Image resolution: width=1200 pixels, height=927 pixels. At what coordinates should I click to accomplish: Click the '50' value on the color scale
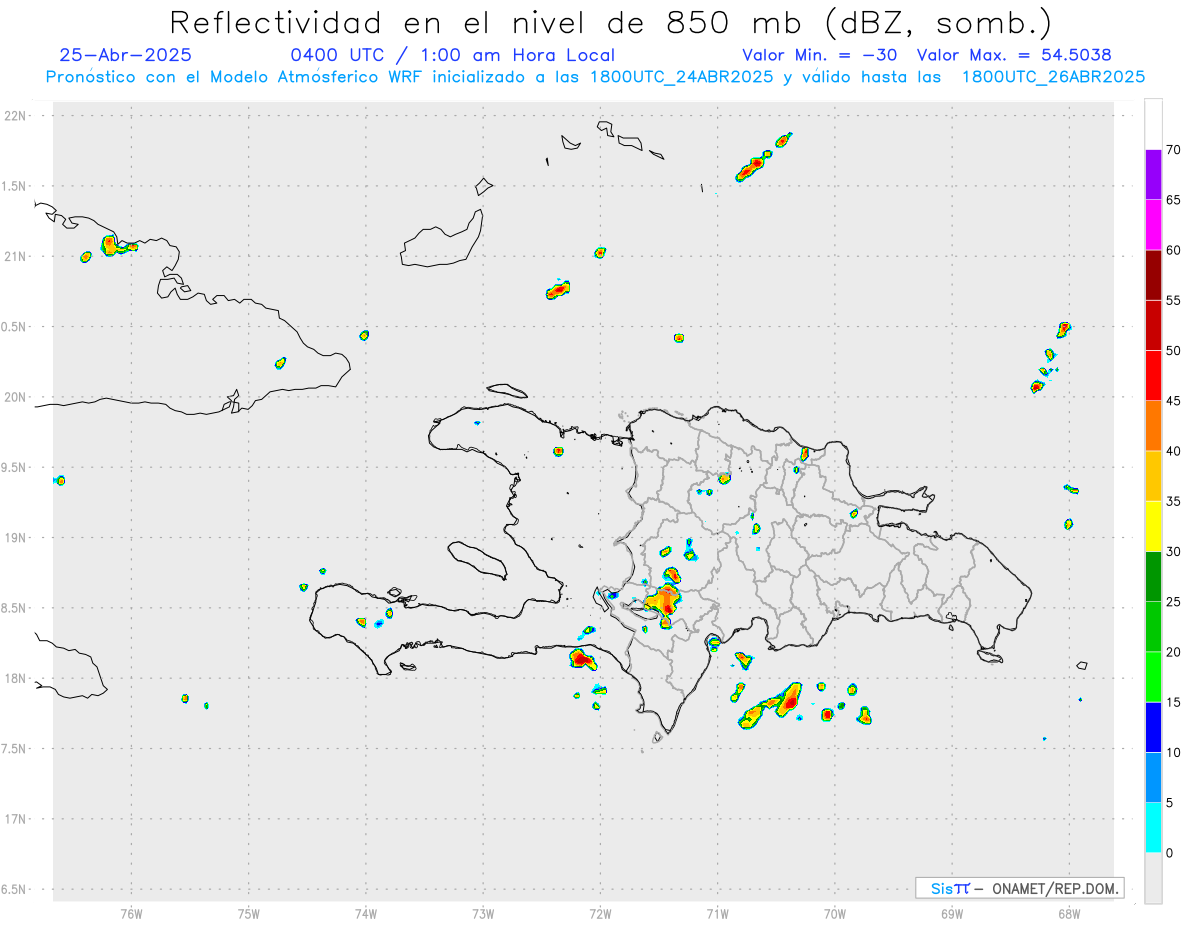pos(1175,351)
